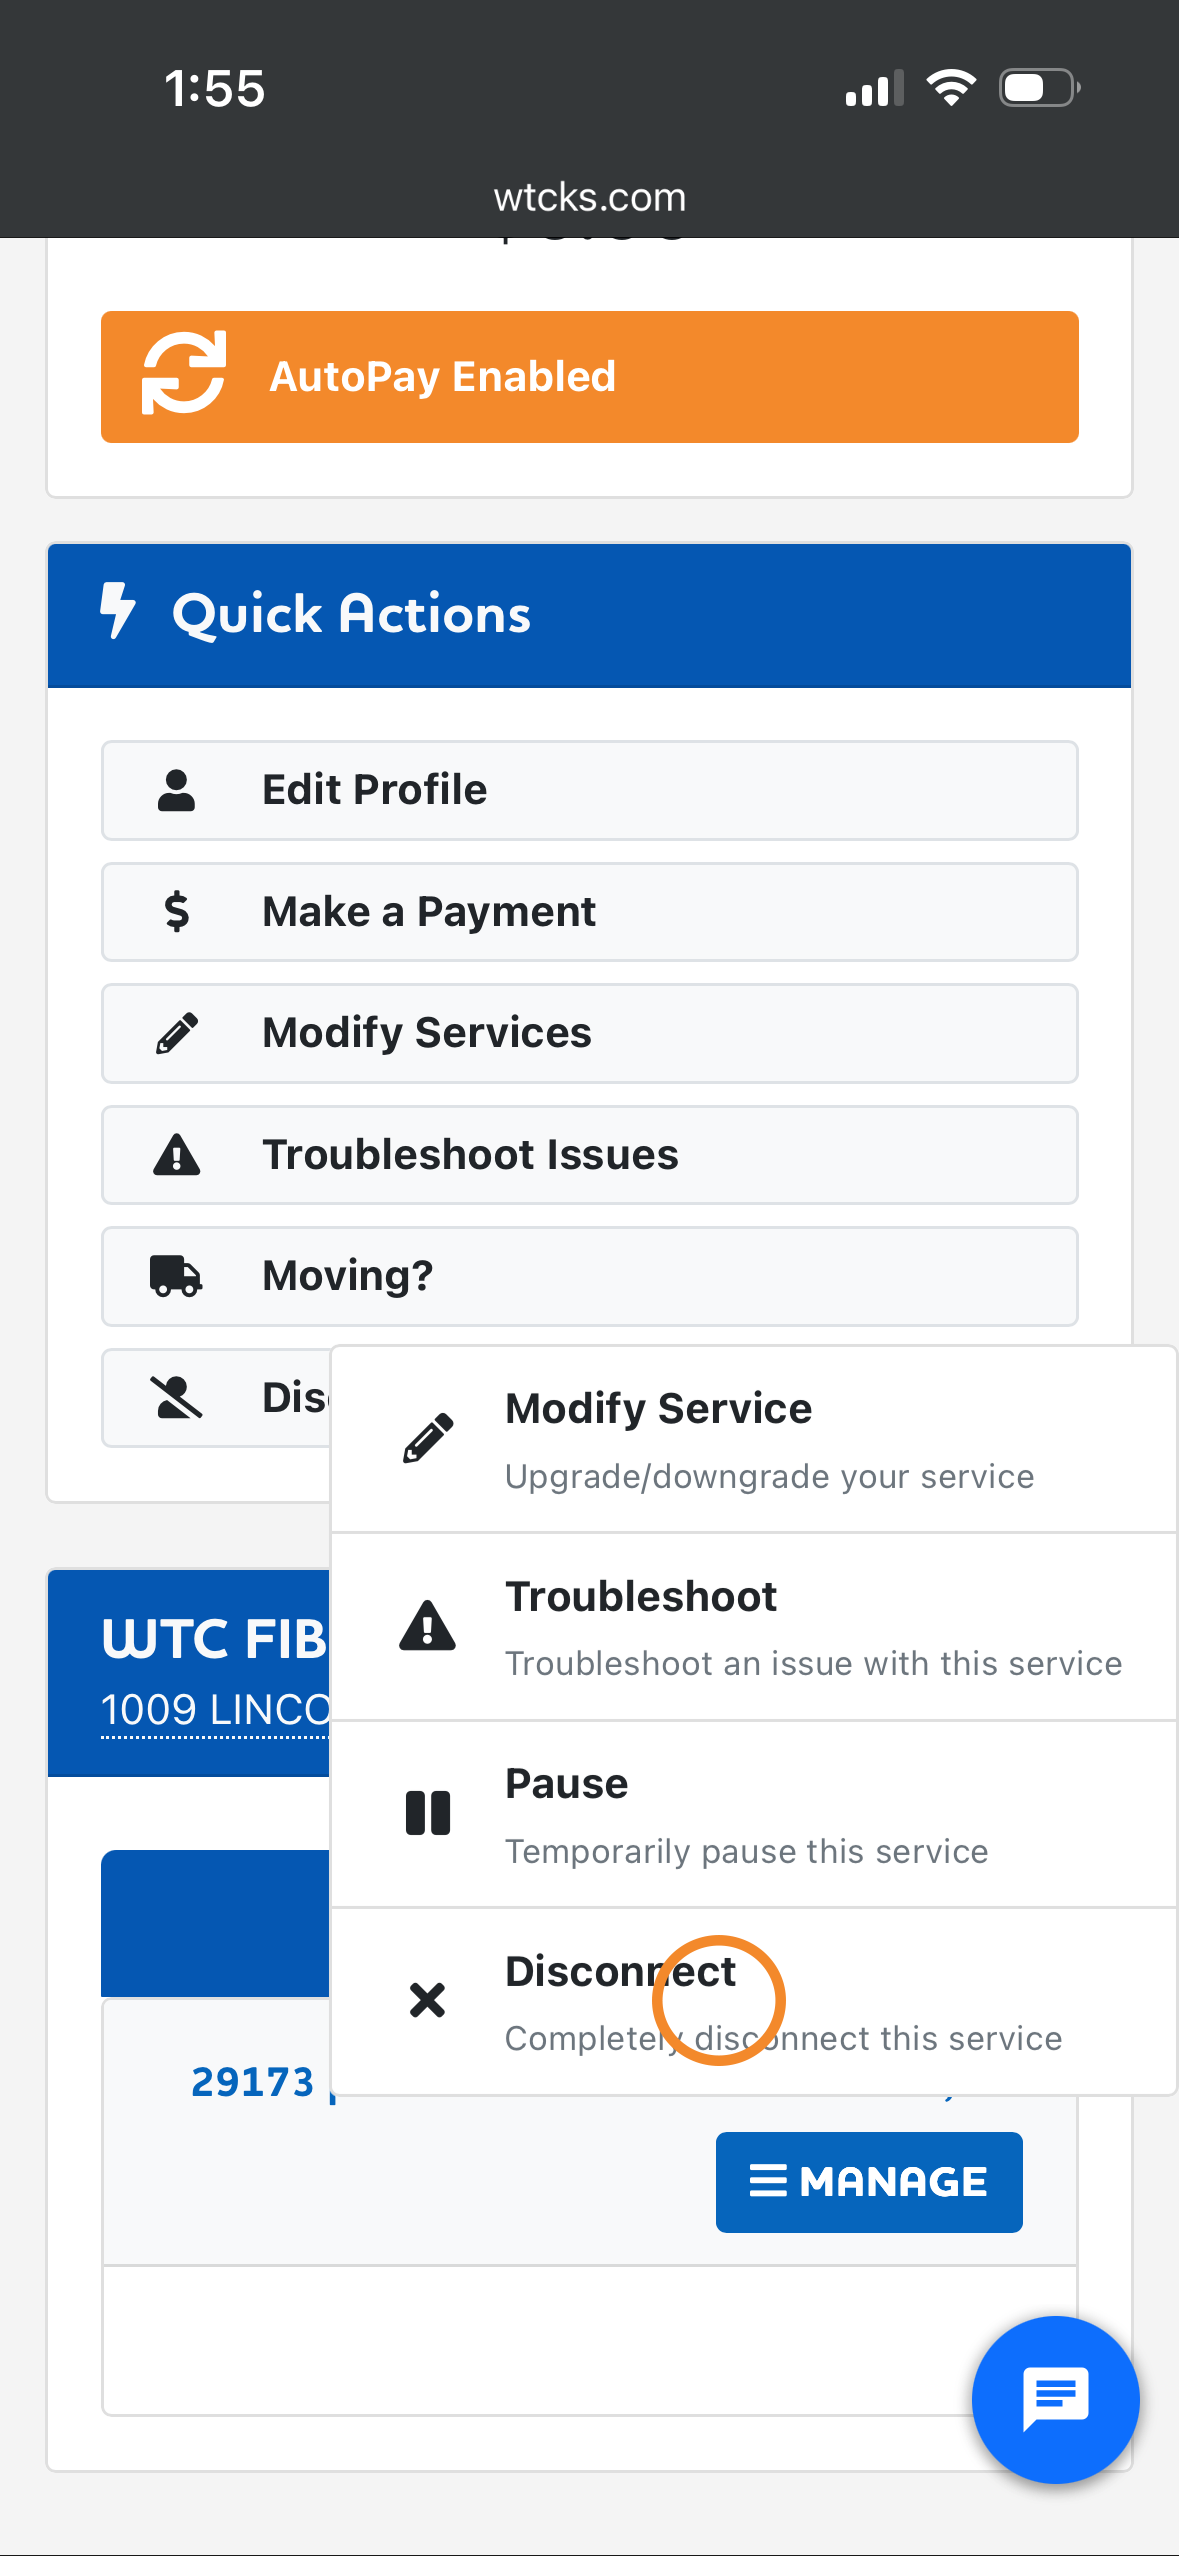This screenshot has height=2556, width=1179.
Task: Open the MANAGE dropdown menu
Action: click(x=868, y=2182)
